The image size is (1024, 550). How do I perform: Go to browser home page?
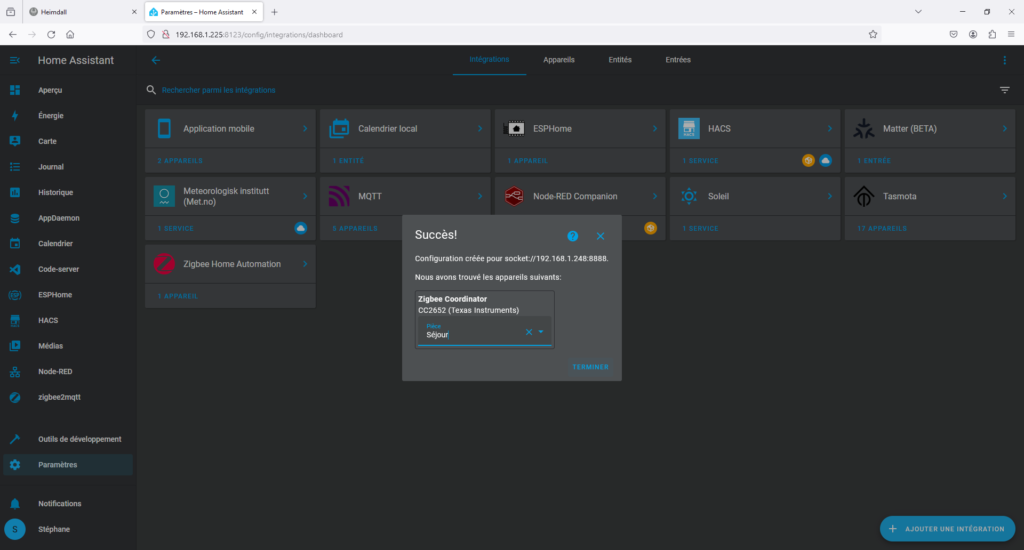70,35
